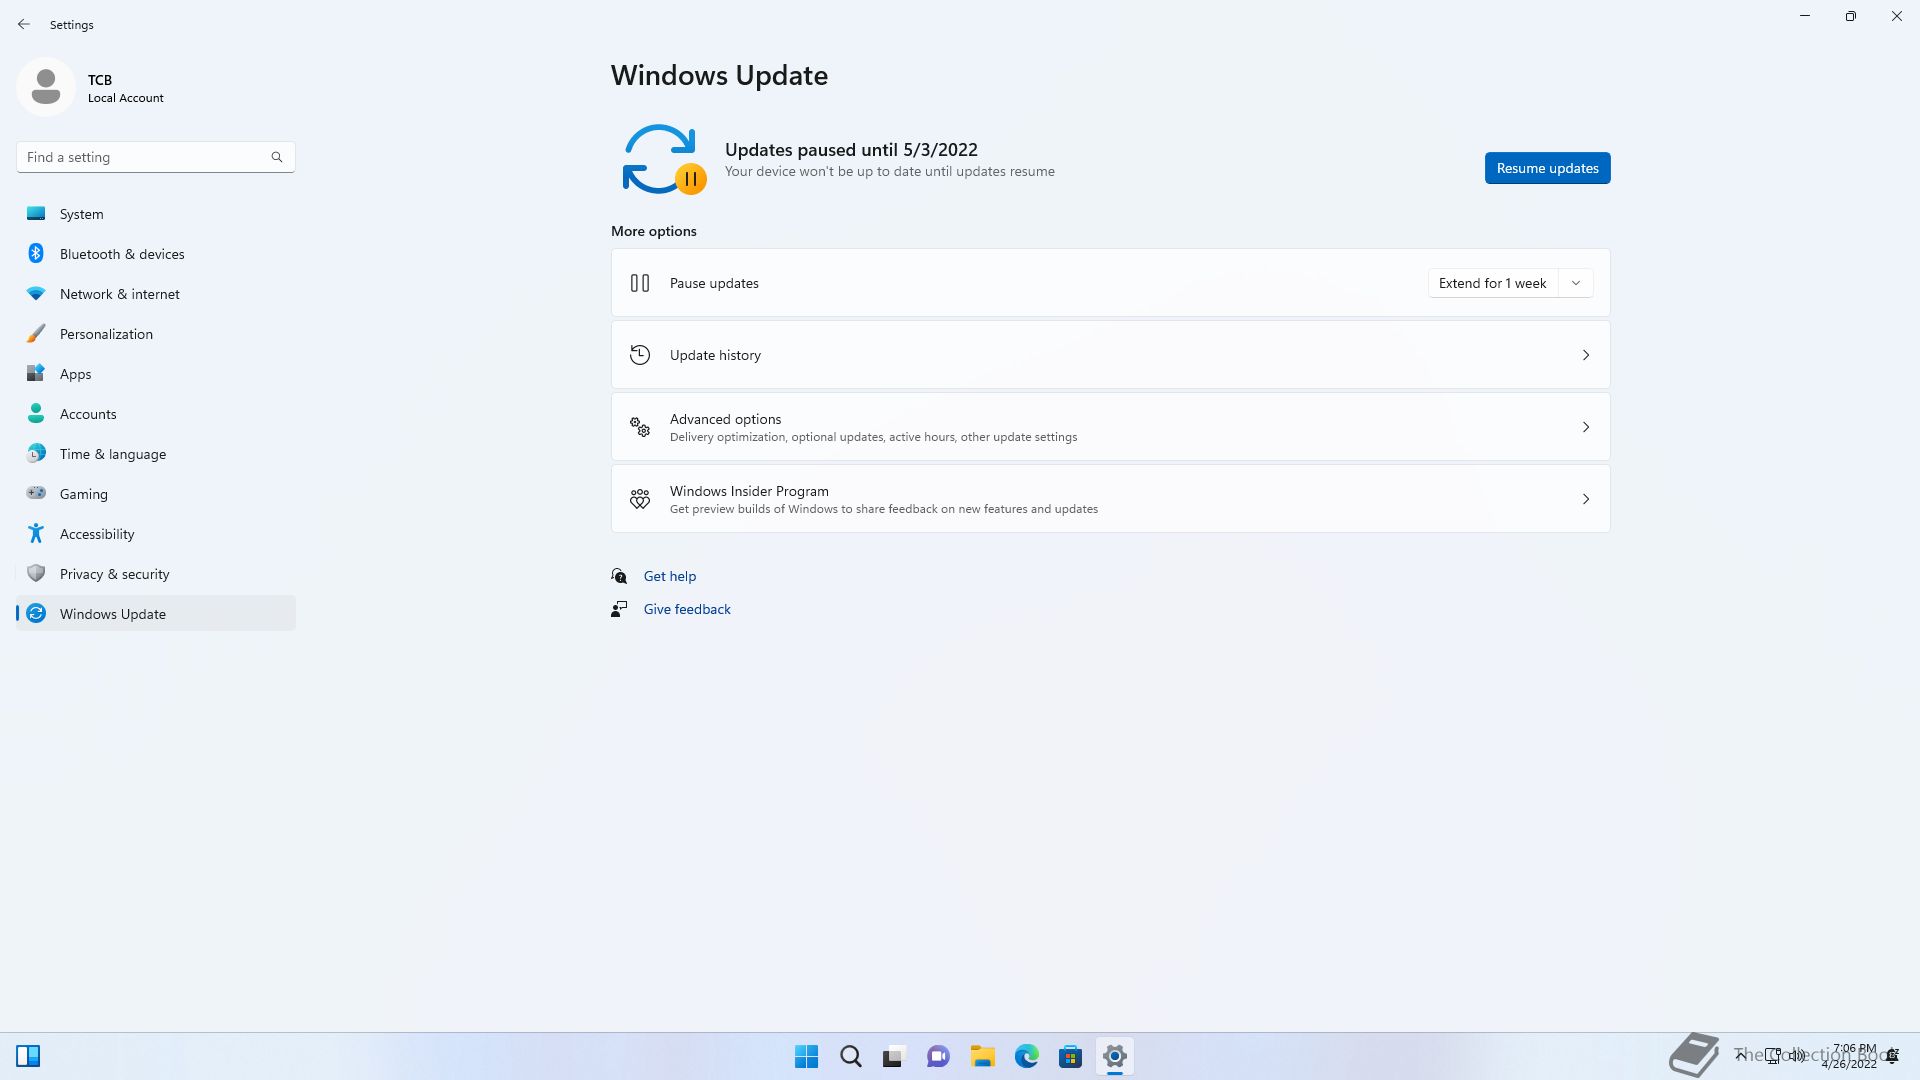The width and height of the screenshot is (1920, 1080).
Task: Click the Pause updates label text
Action: coord(714,283)
